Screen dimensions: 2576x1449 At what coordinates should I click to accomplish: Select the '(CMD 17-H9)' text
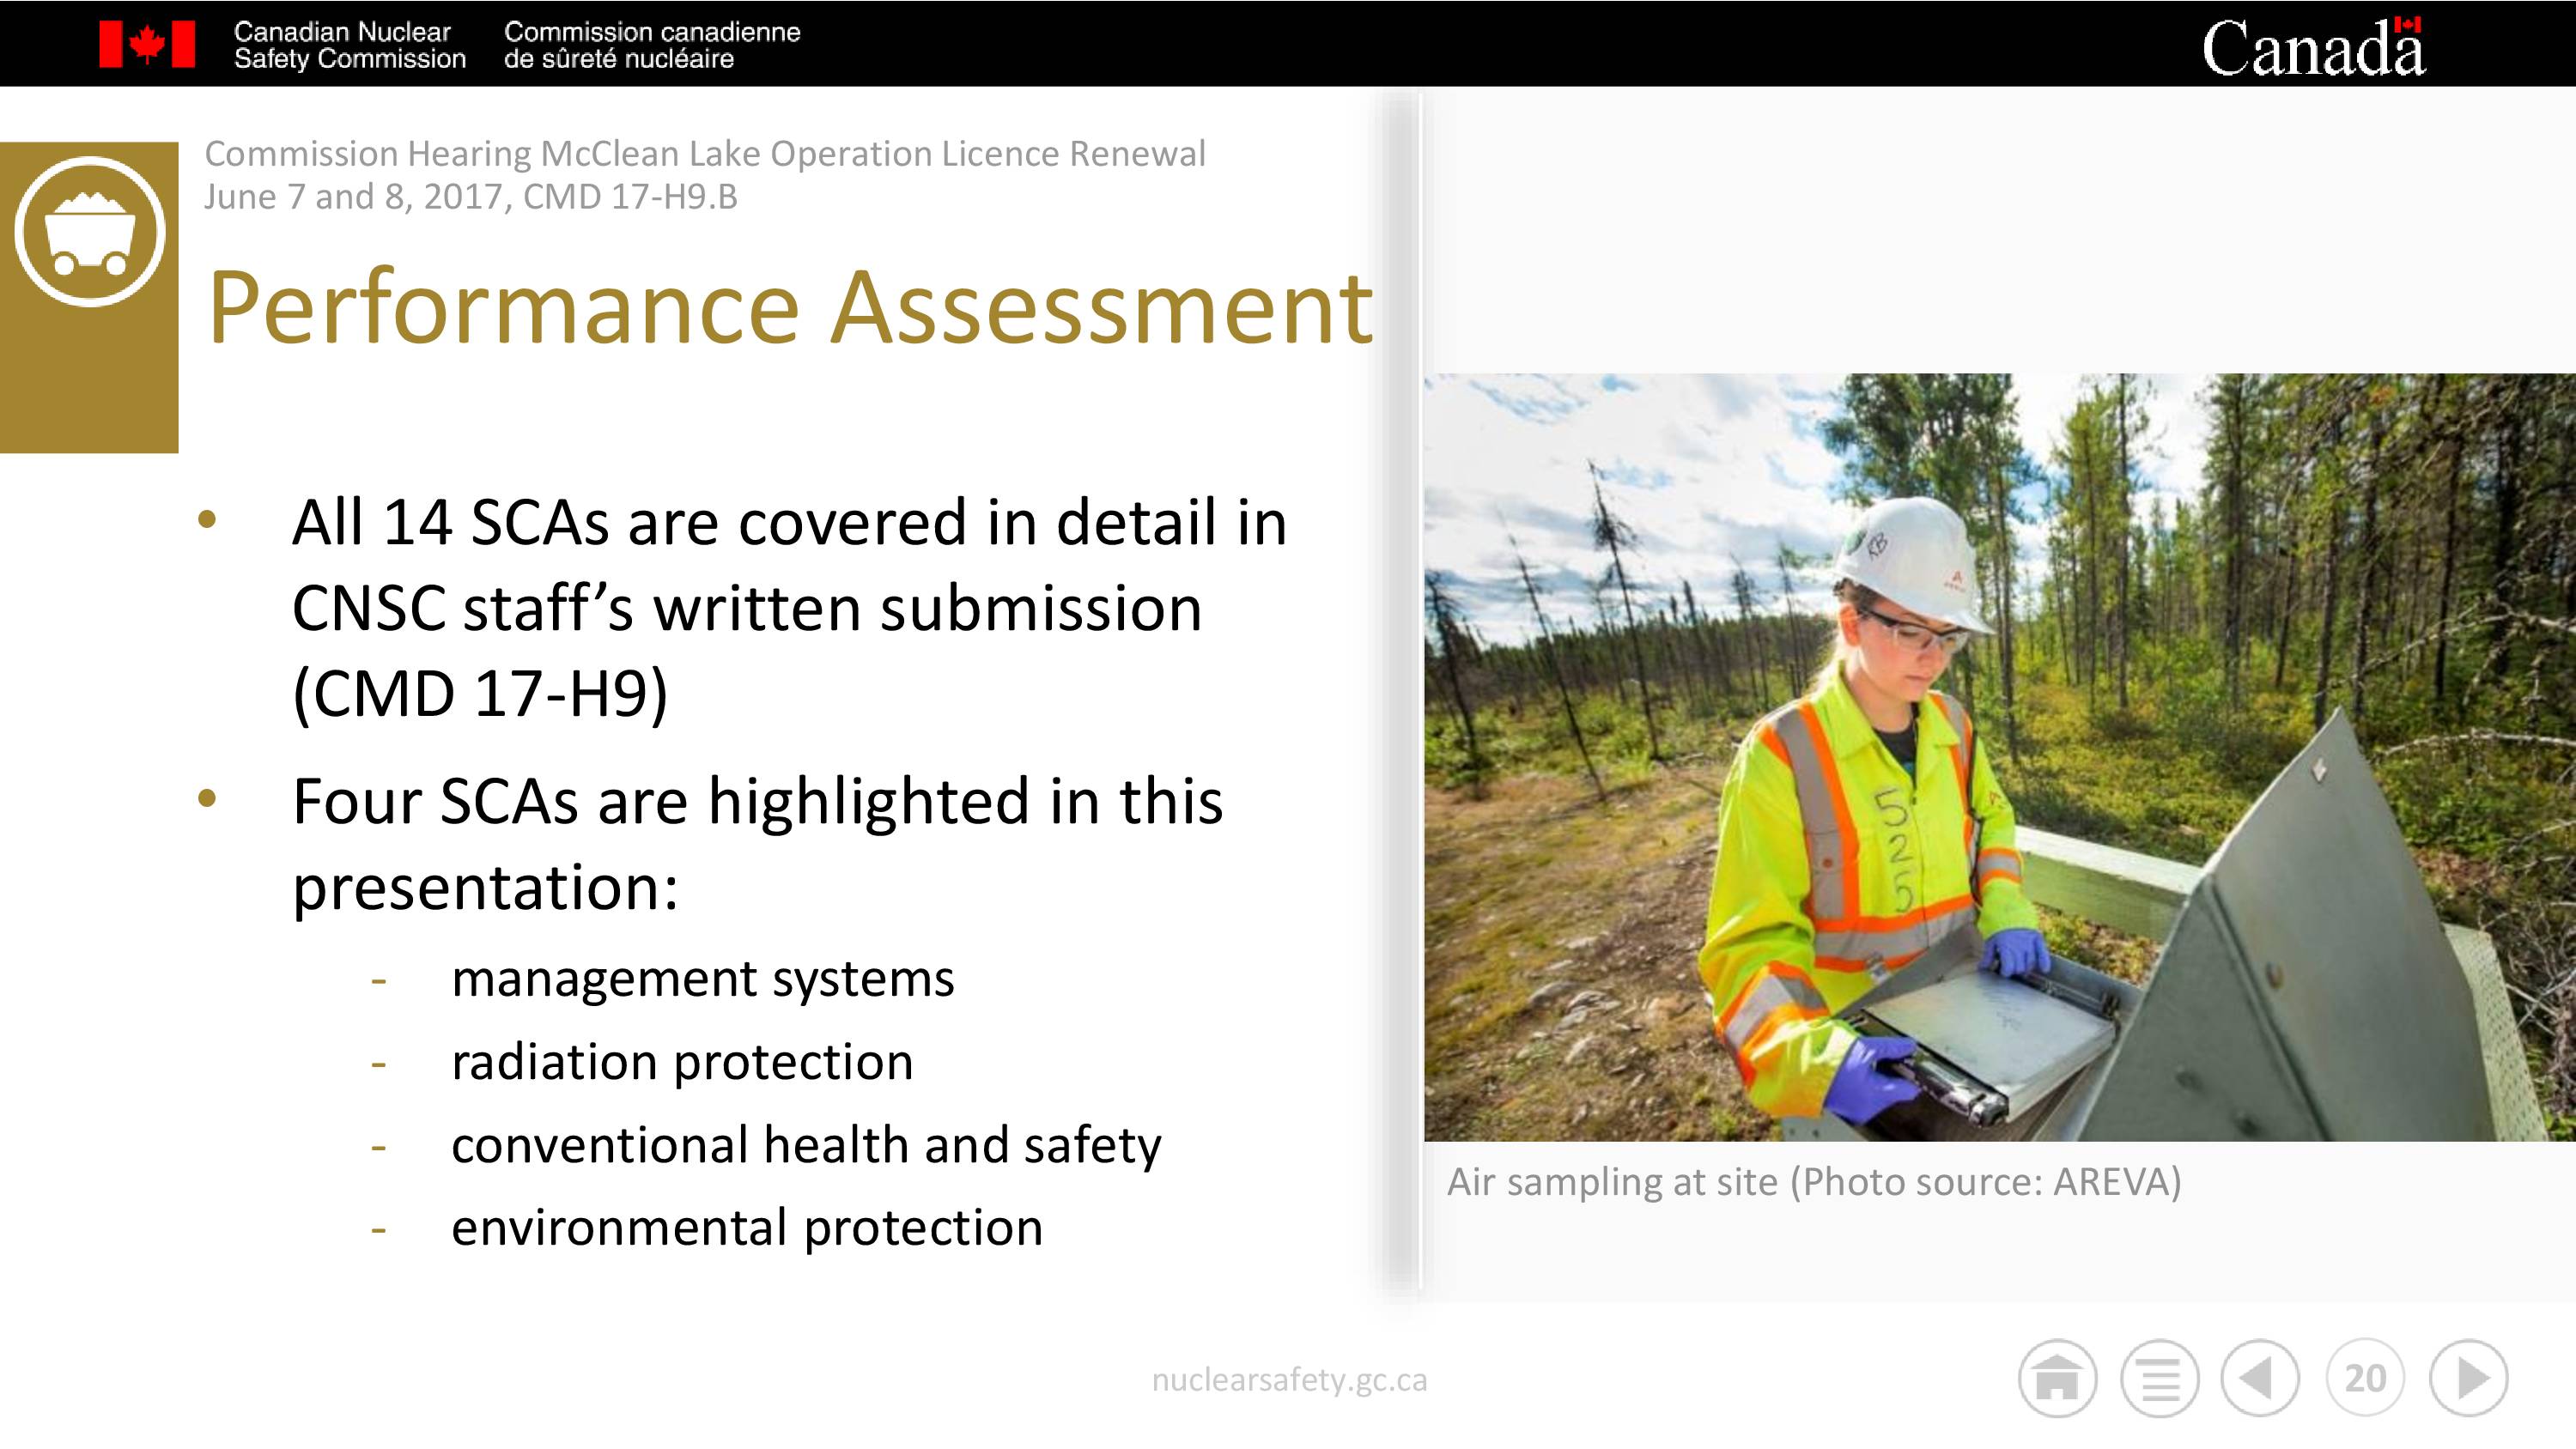tap(479, 694)
